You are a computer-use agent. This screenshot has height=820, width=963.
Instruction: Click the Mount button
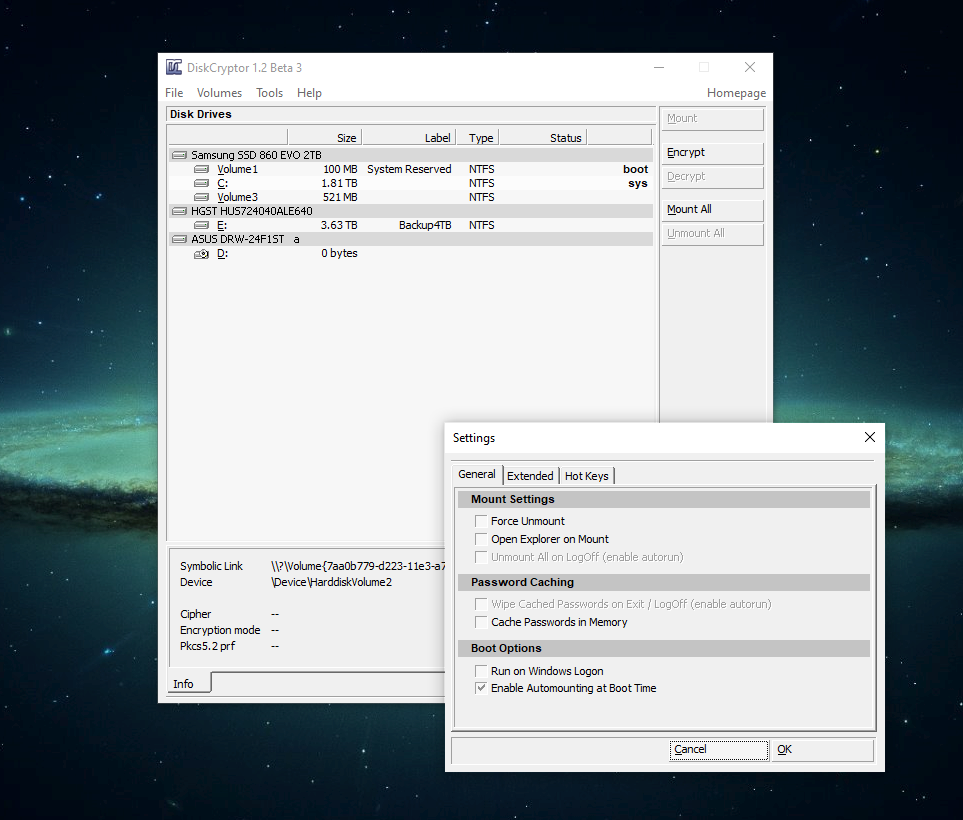(x=712, y=119)
